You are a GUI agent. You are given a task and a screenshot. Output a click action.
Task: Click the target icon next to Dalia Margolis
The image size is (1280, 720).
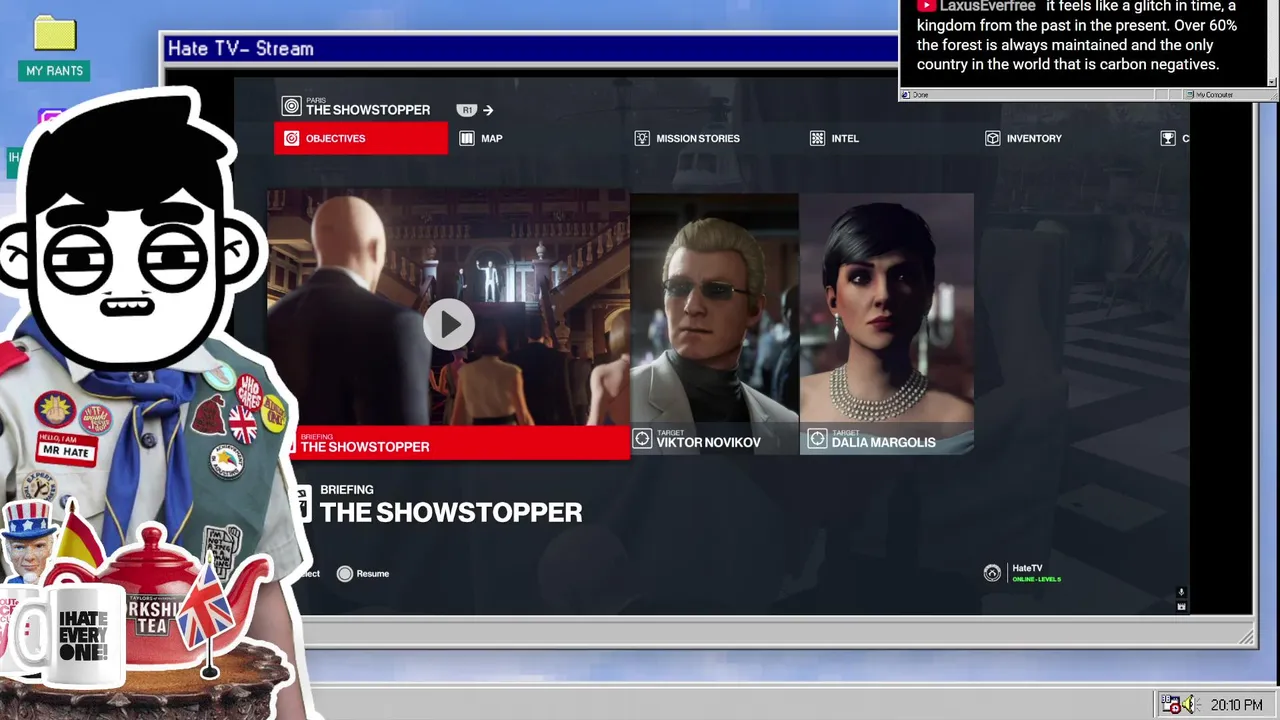[x=817, y=438]
